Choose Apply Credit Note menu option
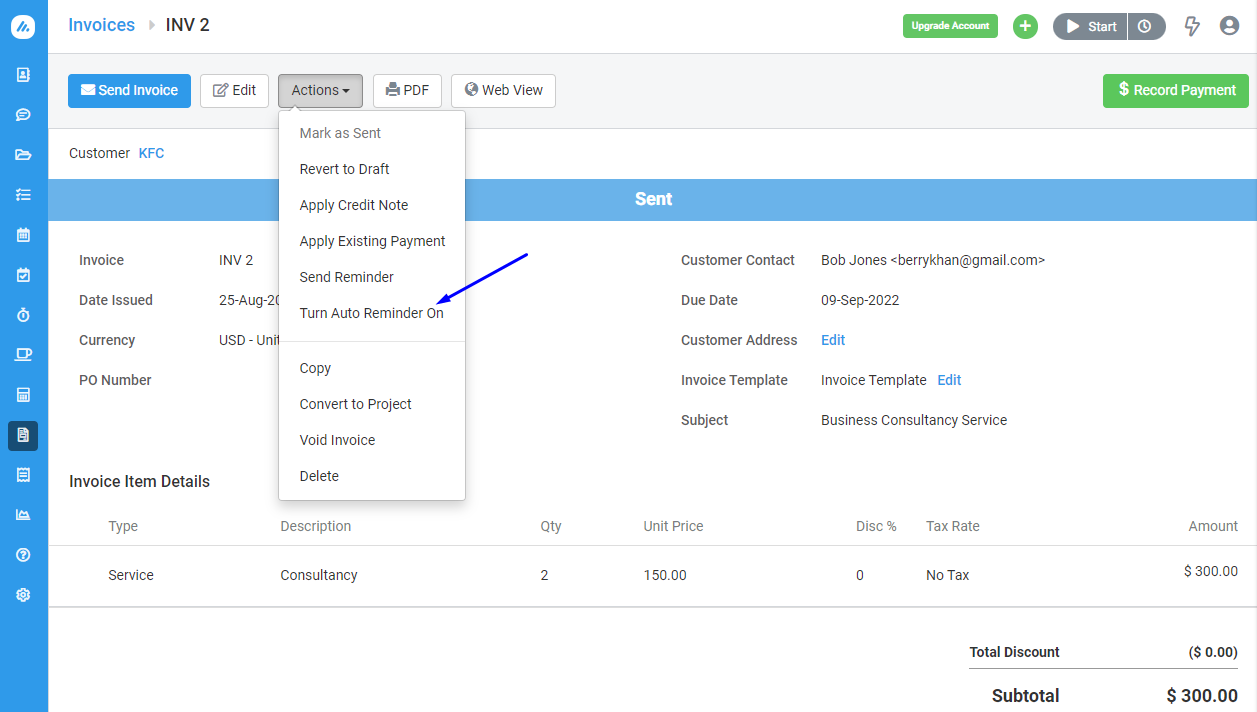The height and width of the screenshot is (712, 1257). 353,205
